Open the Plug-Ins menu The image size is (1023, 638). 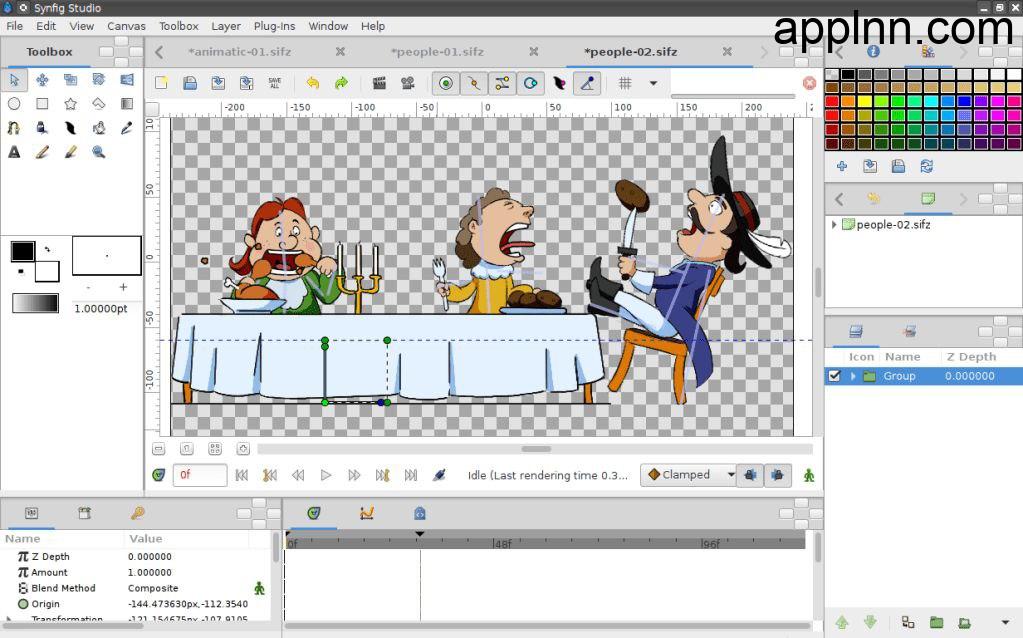click(x=274, y=26)
